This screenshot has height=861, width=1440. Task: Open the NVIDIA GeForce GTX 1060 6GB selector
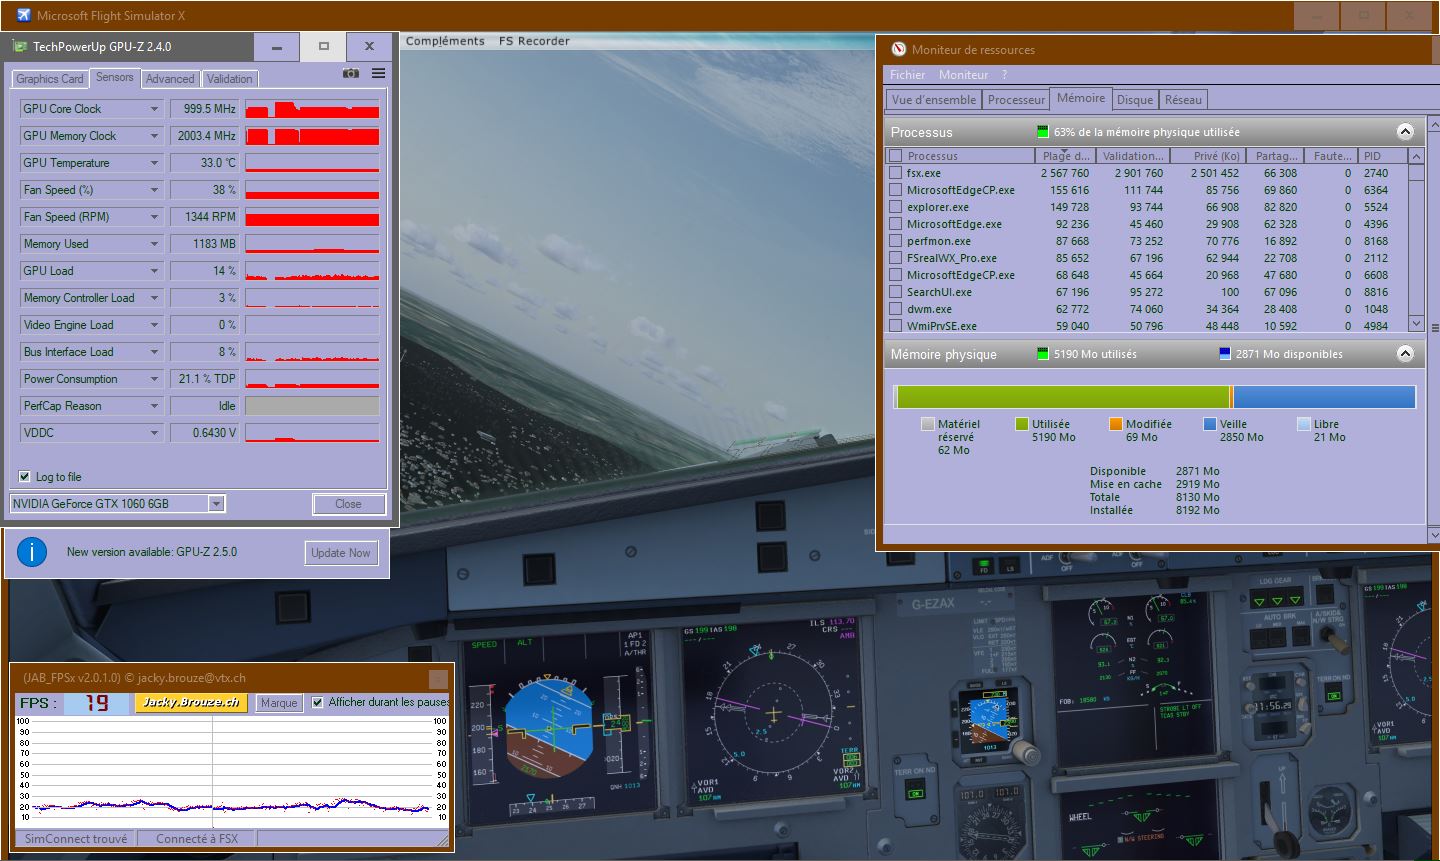coord(118,504)
